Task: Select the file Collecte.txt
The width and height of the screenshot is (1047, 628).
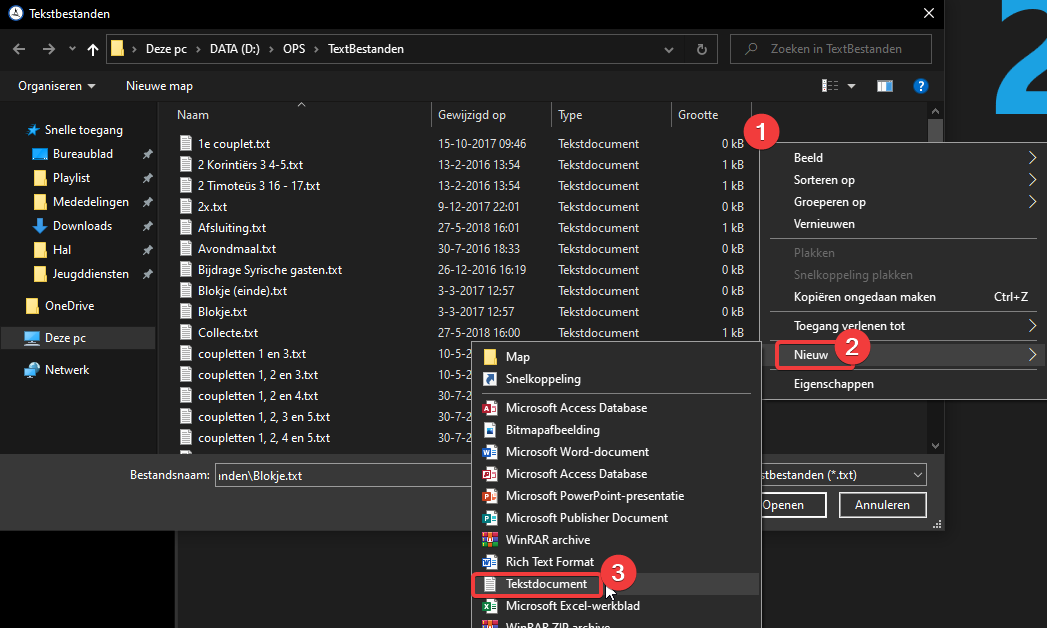Action: 228,332
